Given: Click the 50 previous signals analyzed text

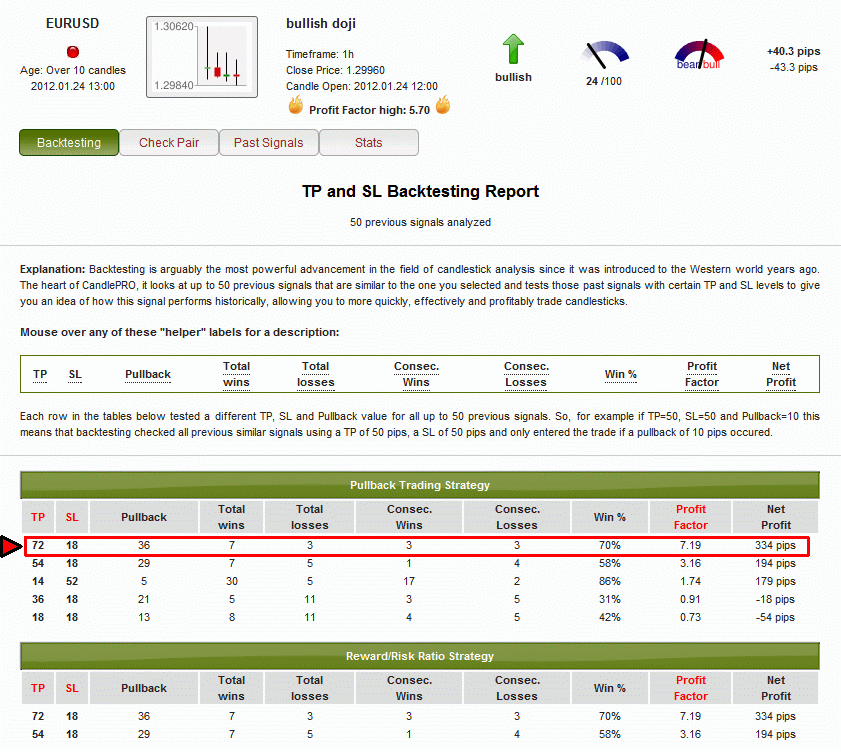Looking at the screenshot, I should tap(420, 222).
